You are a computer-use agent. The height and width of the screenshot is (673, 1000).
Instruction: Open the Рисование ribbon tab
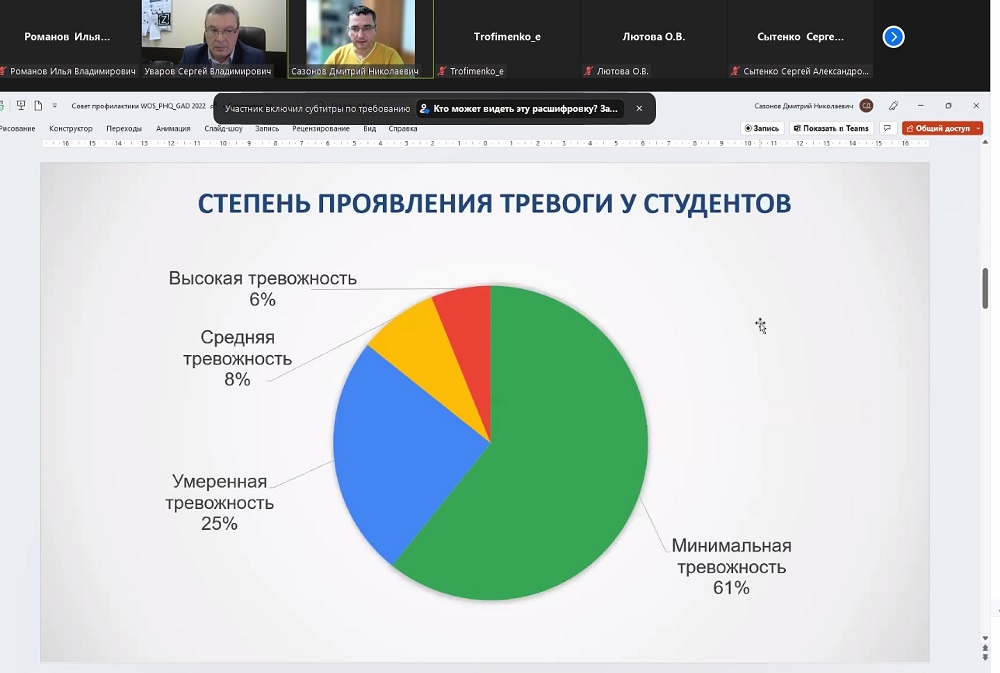click(17, 128)
